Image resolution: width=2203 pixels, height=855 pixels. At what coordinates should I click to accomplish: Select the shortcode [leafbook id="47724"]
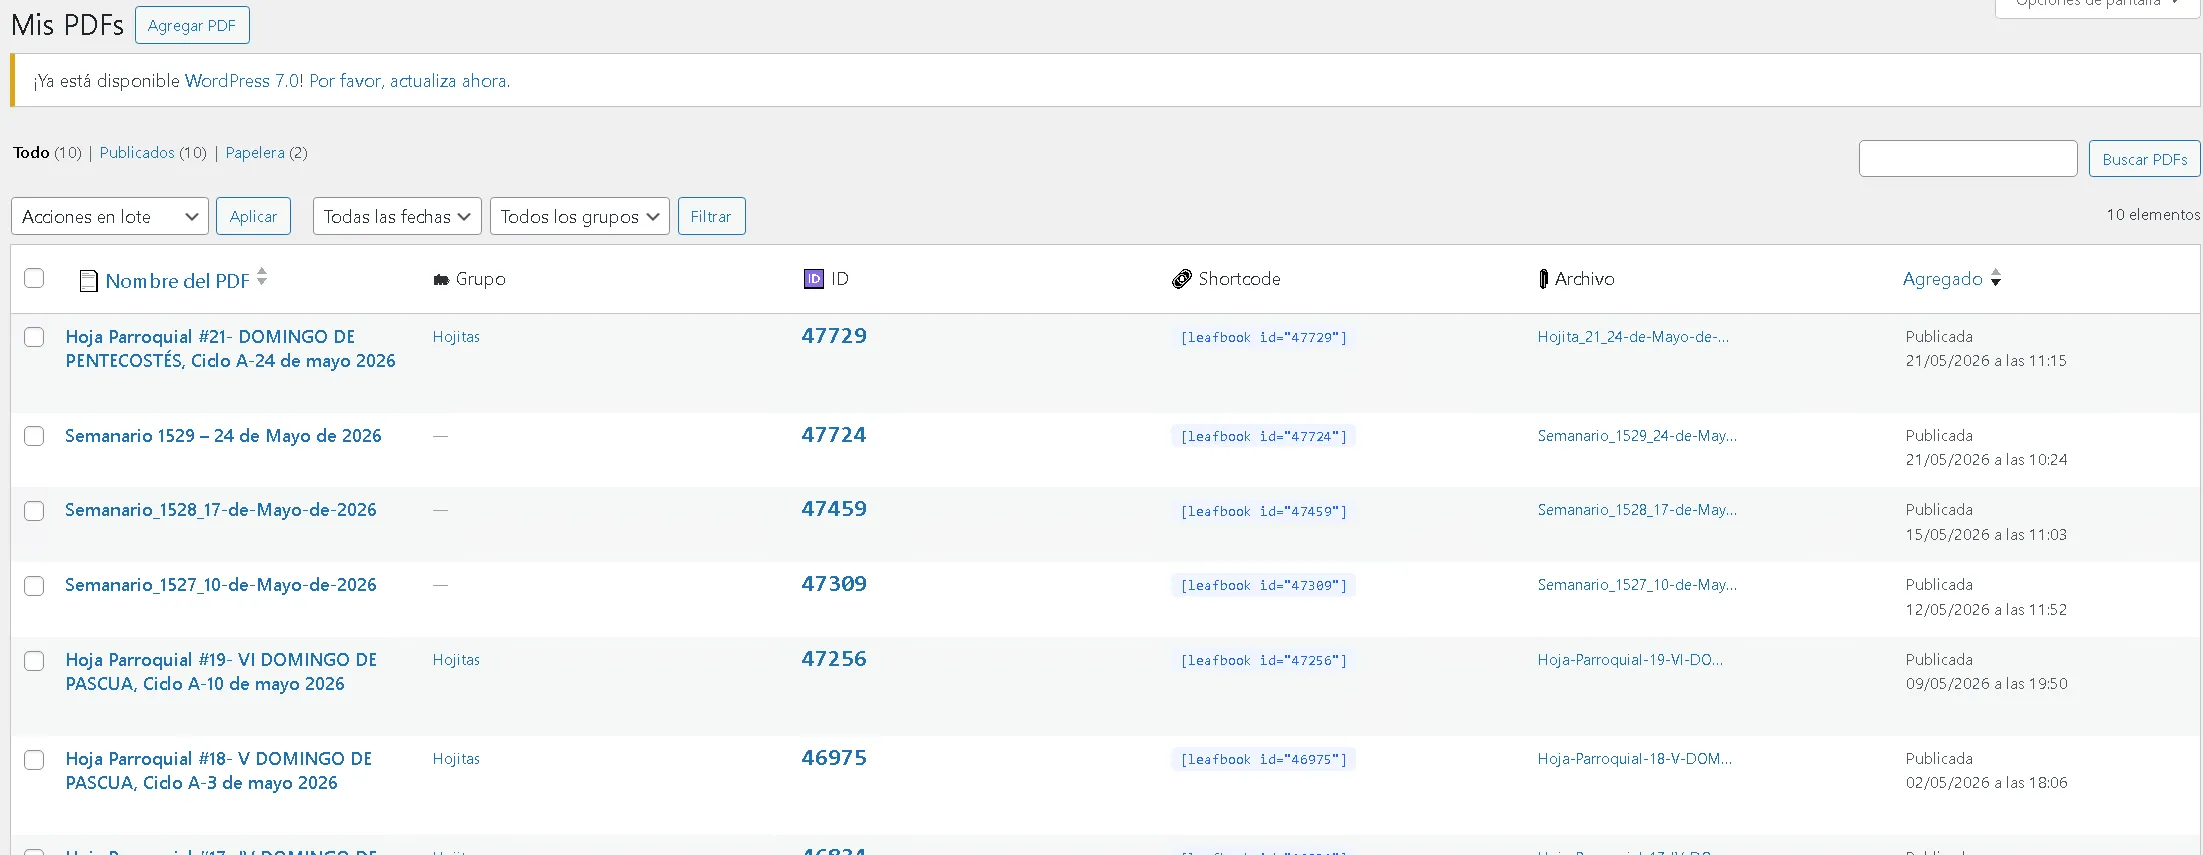click(x=1264, y=437)
